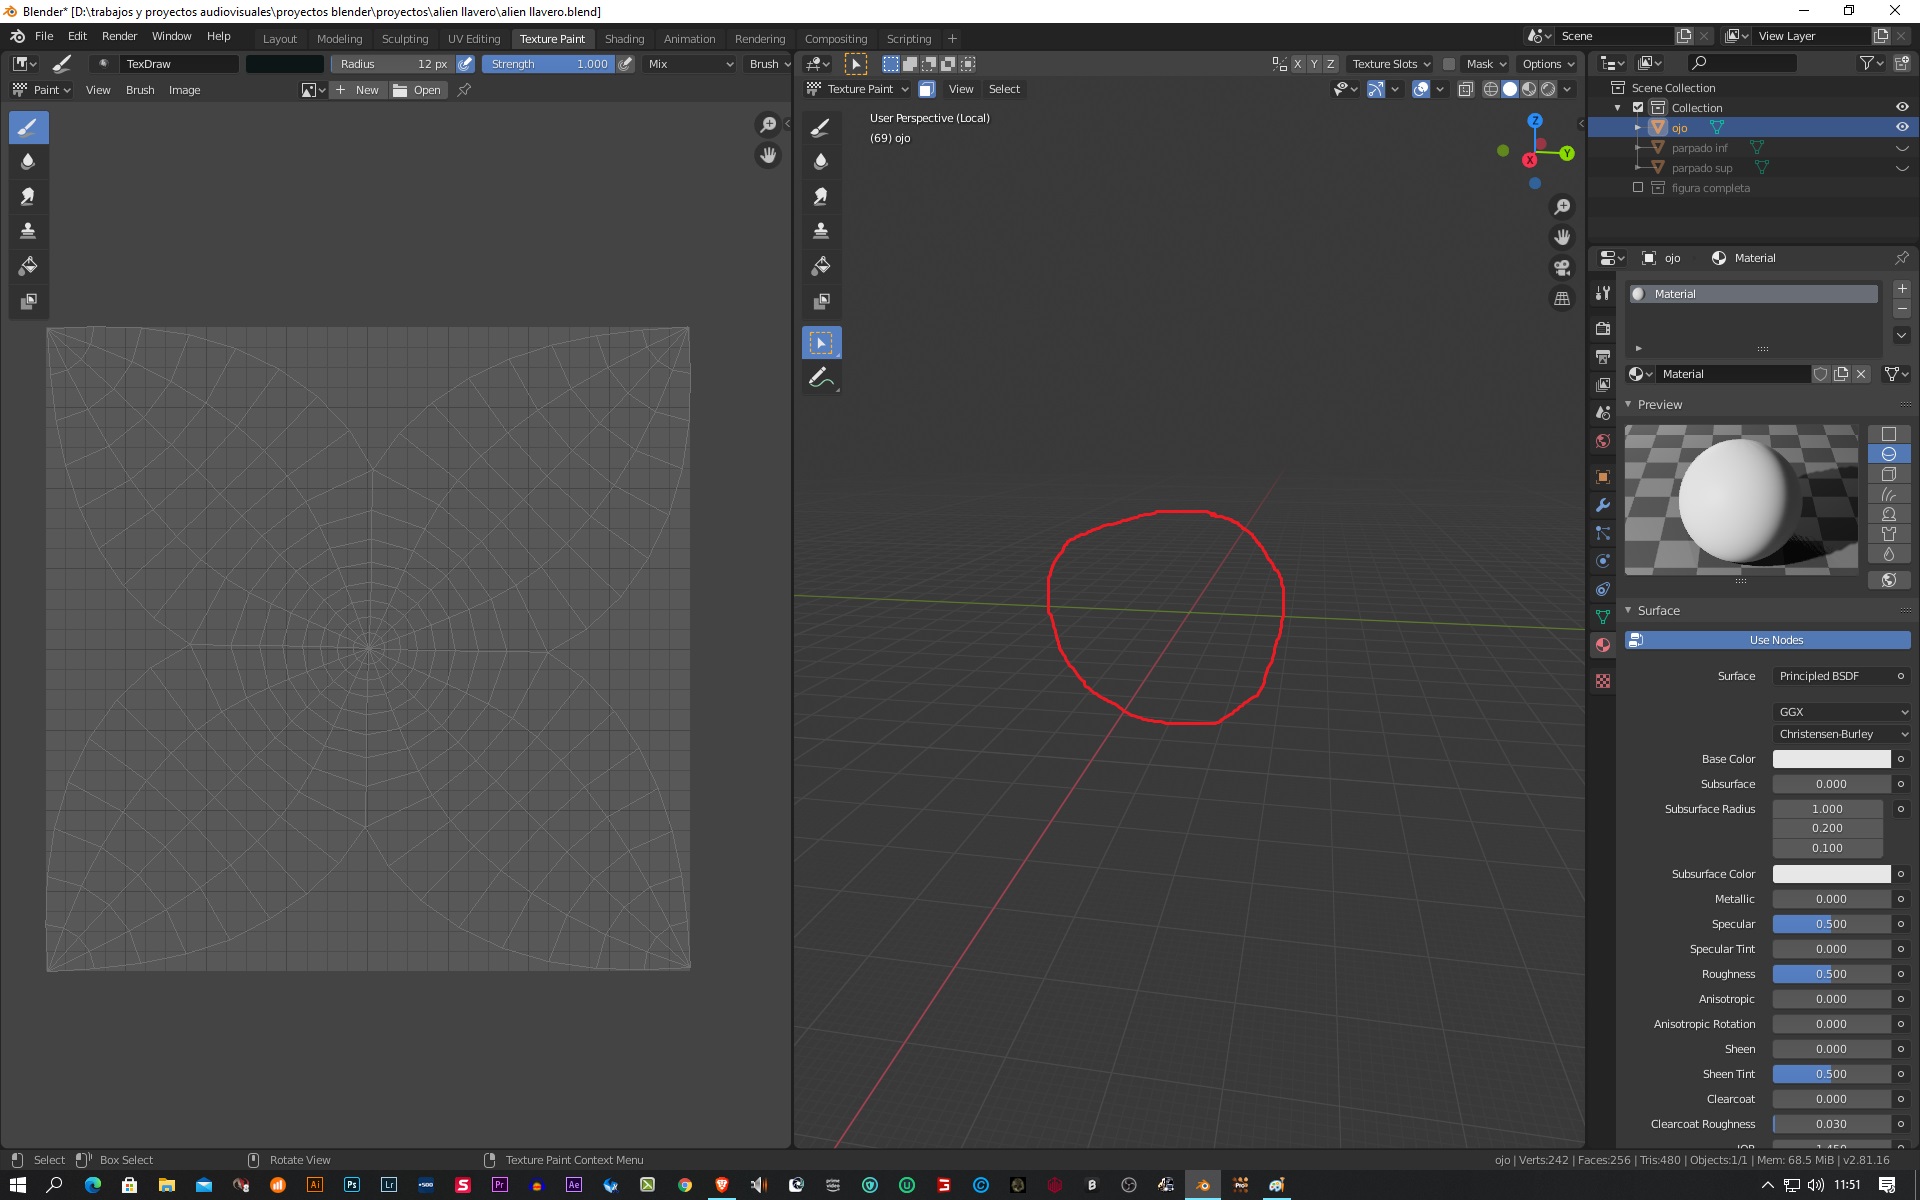Enable the figura completa collection checkbox
The height and width of the screenshot is (1200, 1920).
(x=1638, y=187)
